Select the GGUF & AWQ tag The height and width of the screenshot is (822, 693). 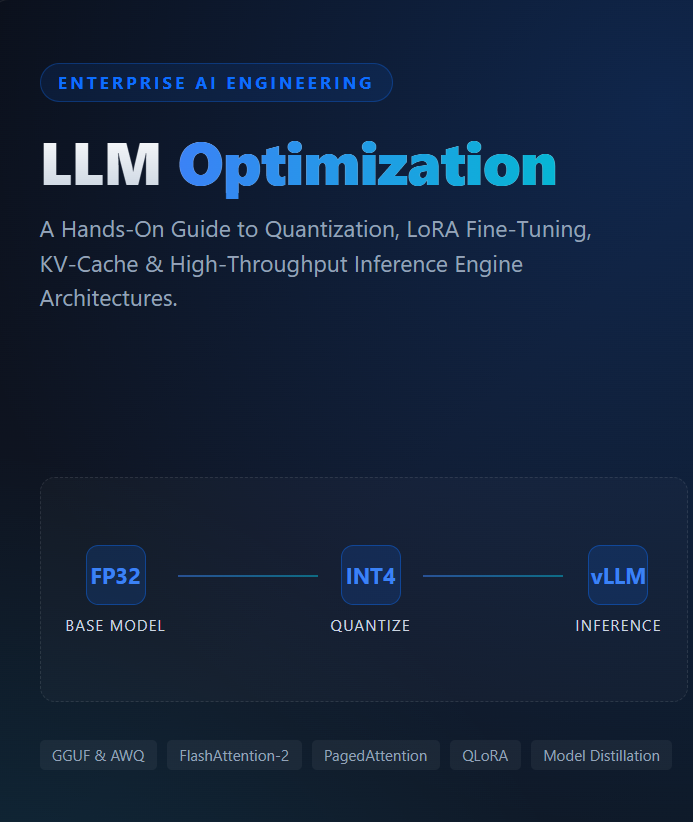[99, 755]
